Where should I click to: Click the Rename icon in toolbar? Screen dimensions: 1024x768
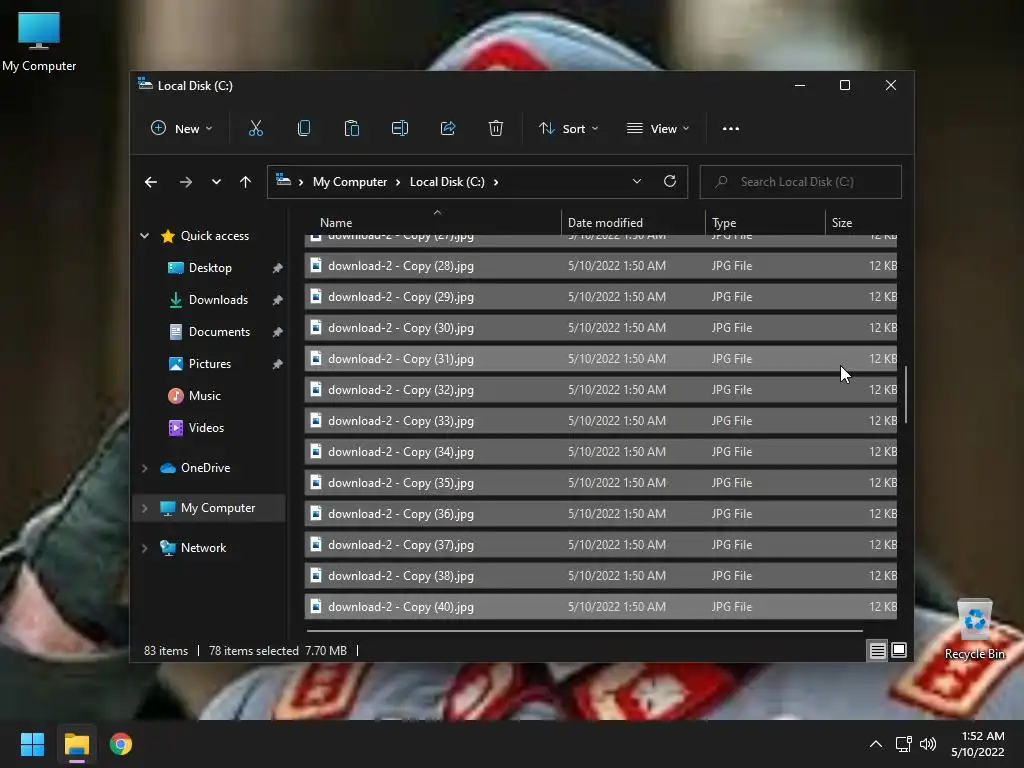tap(400, 129)
